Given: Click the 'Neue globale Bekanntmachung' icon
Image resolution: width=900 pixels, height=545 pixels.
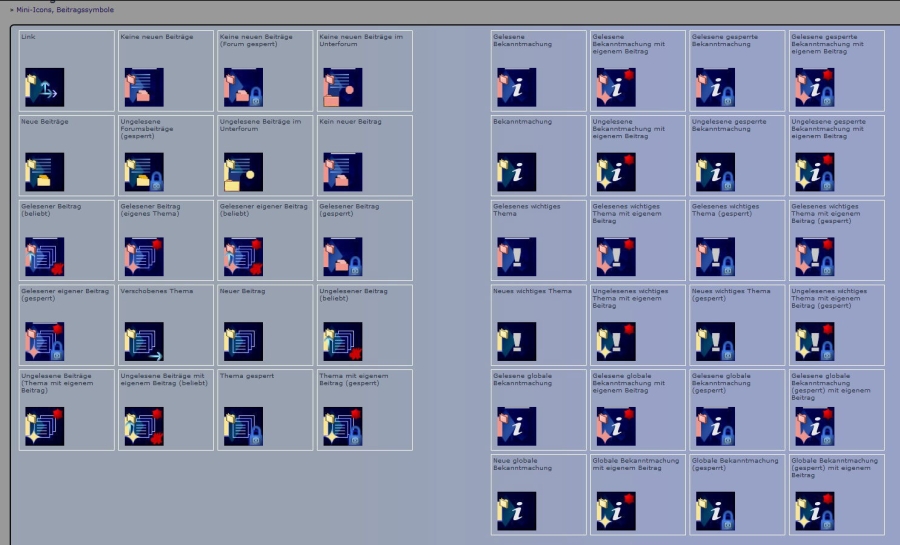Looking at the screenshot, I should [516, 511].
